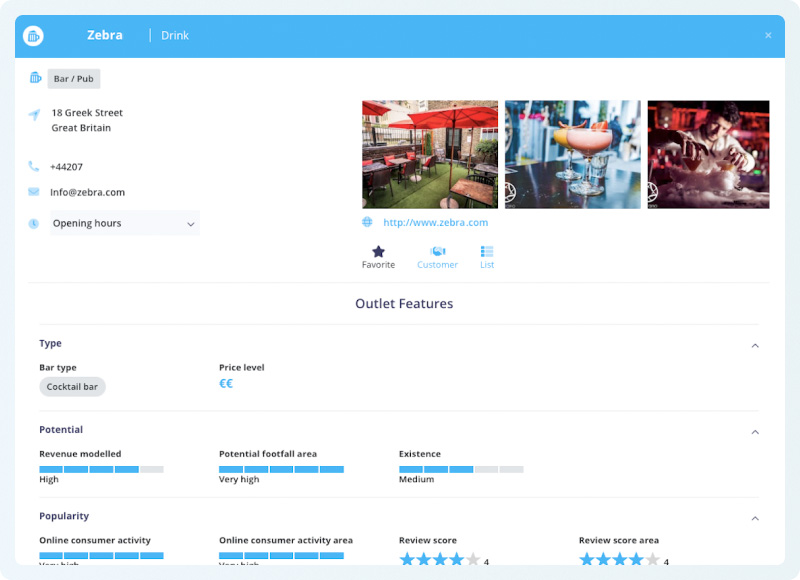Viewport: 800px width, 580px height.
Task: Open the terrace photo with red umbrellas
Action: pos(430,154)
